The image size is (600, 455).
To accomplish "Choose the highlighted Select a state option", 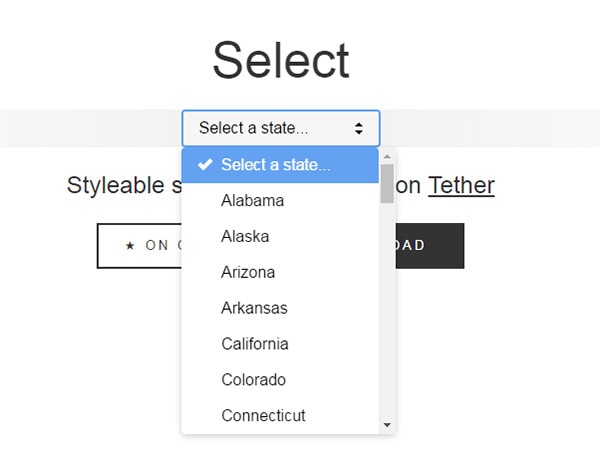I will [280, 165].
